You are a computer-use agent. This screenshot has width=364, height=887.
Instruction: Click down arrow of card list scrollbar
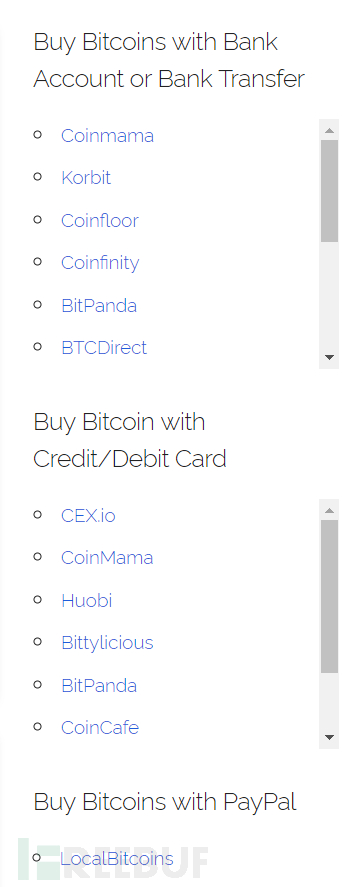329,738
